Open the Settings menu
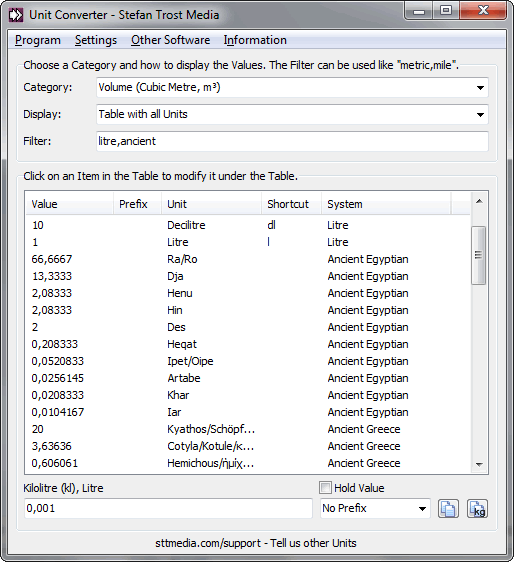Image resolution: width=514 pixels, height=562 pixels. (x=96, y=40)
